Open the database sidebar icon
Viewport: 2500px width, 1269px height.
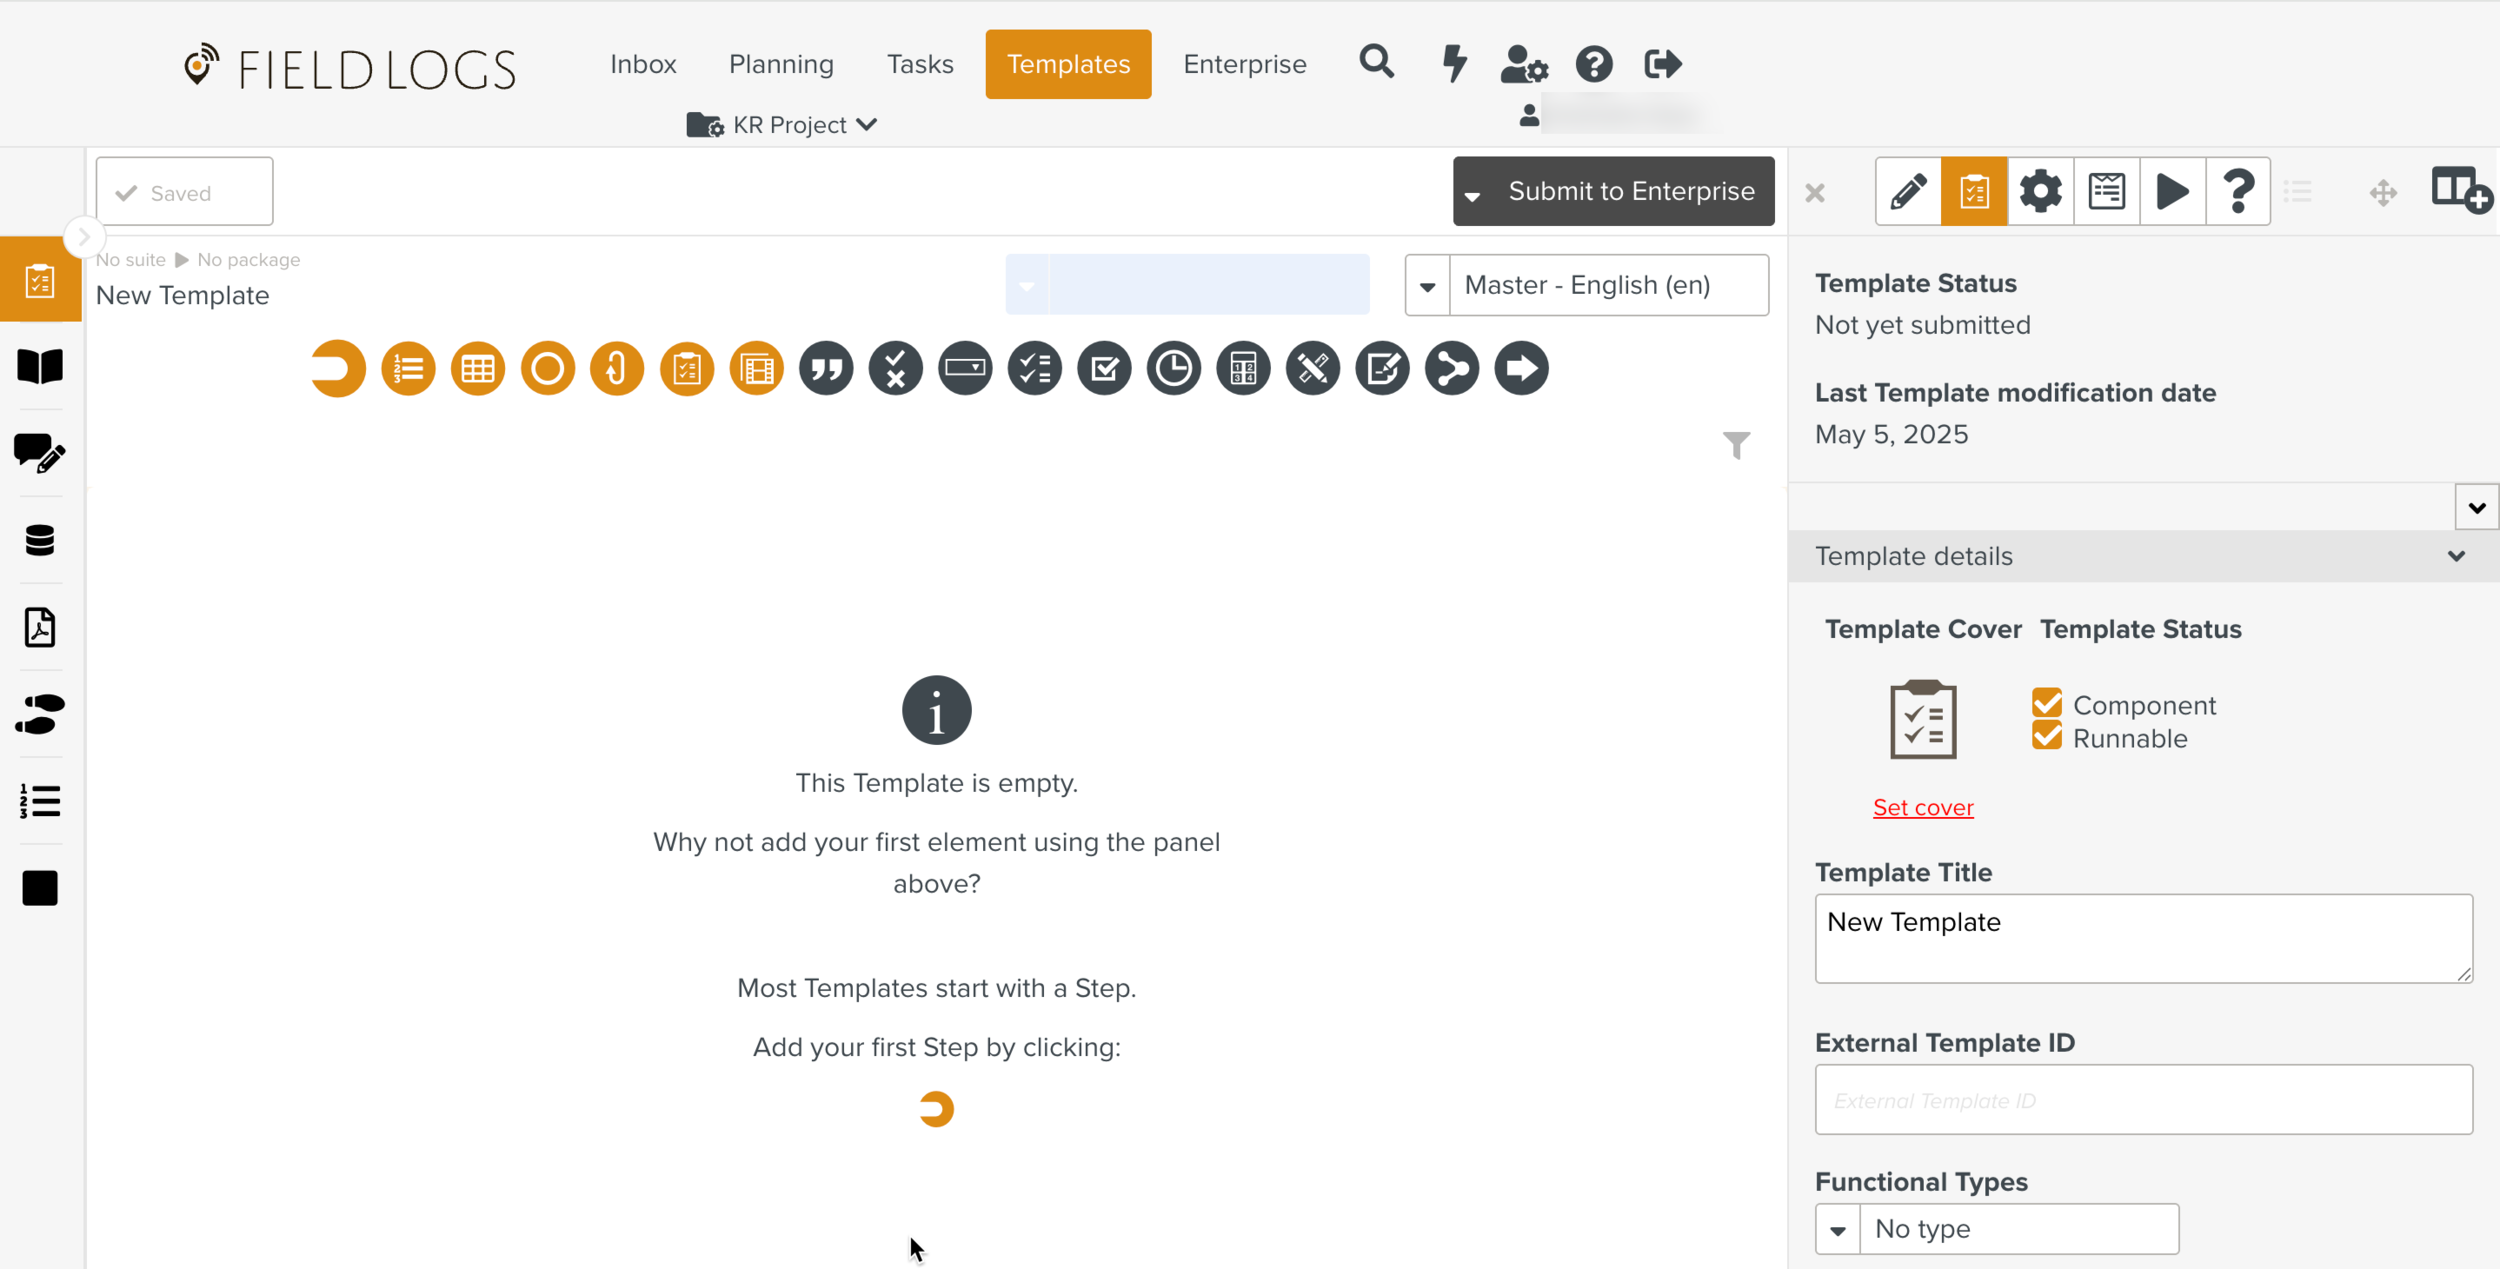(x=40, y=541)
